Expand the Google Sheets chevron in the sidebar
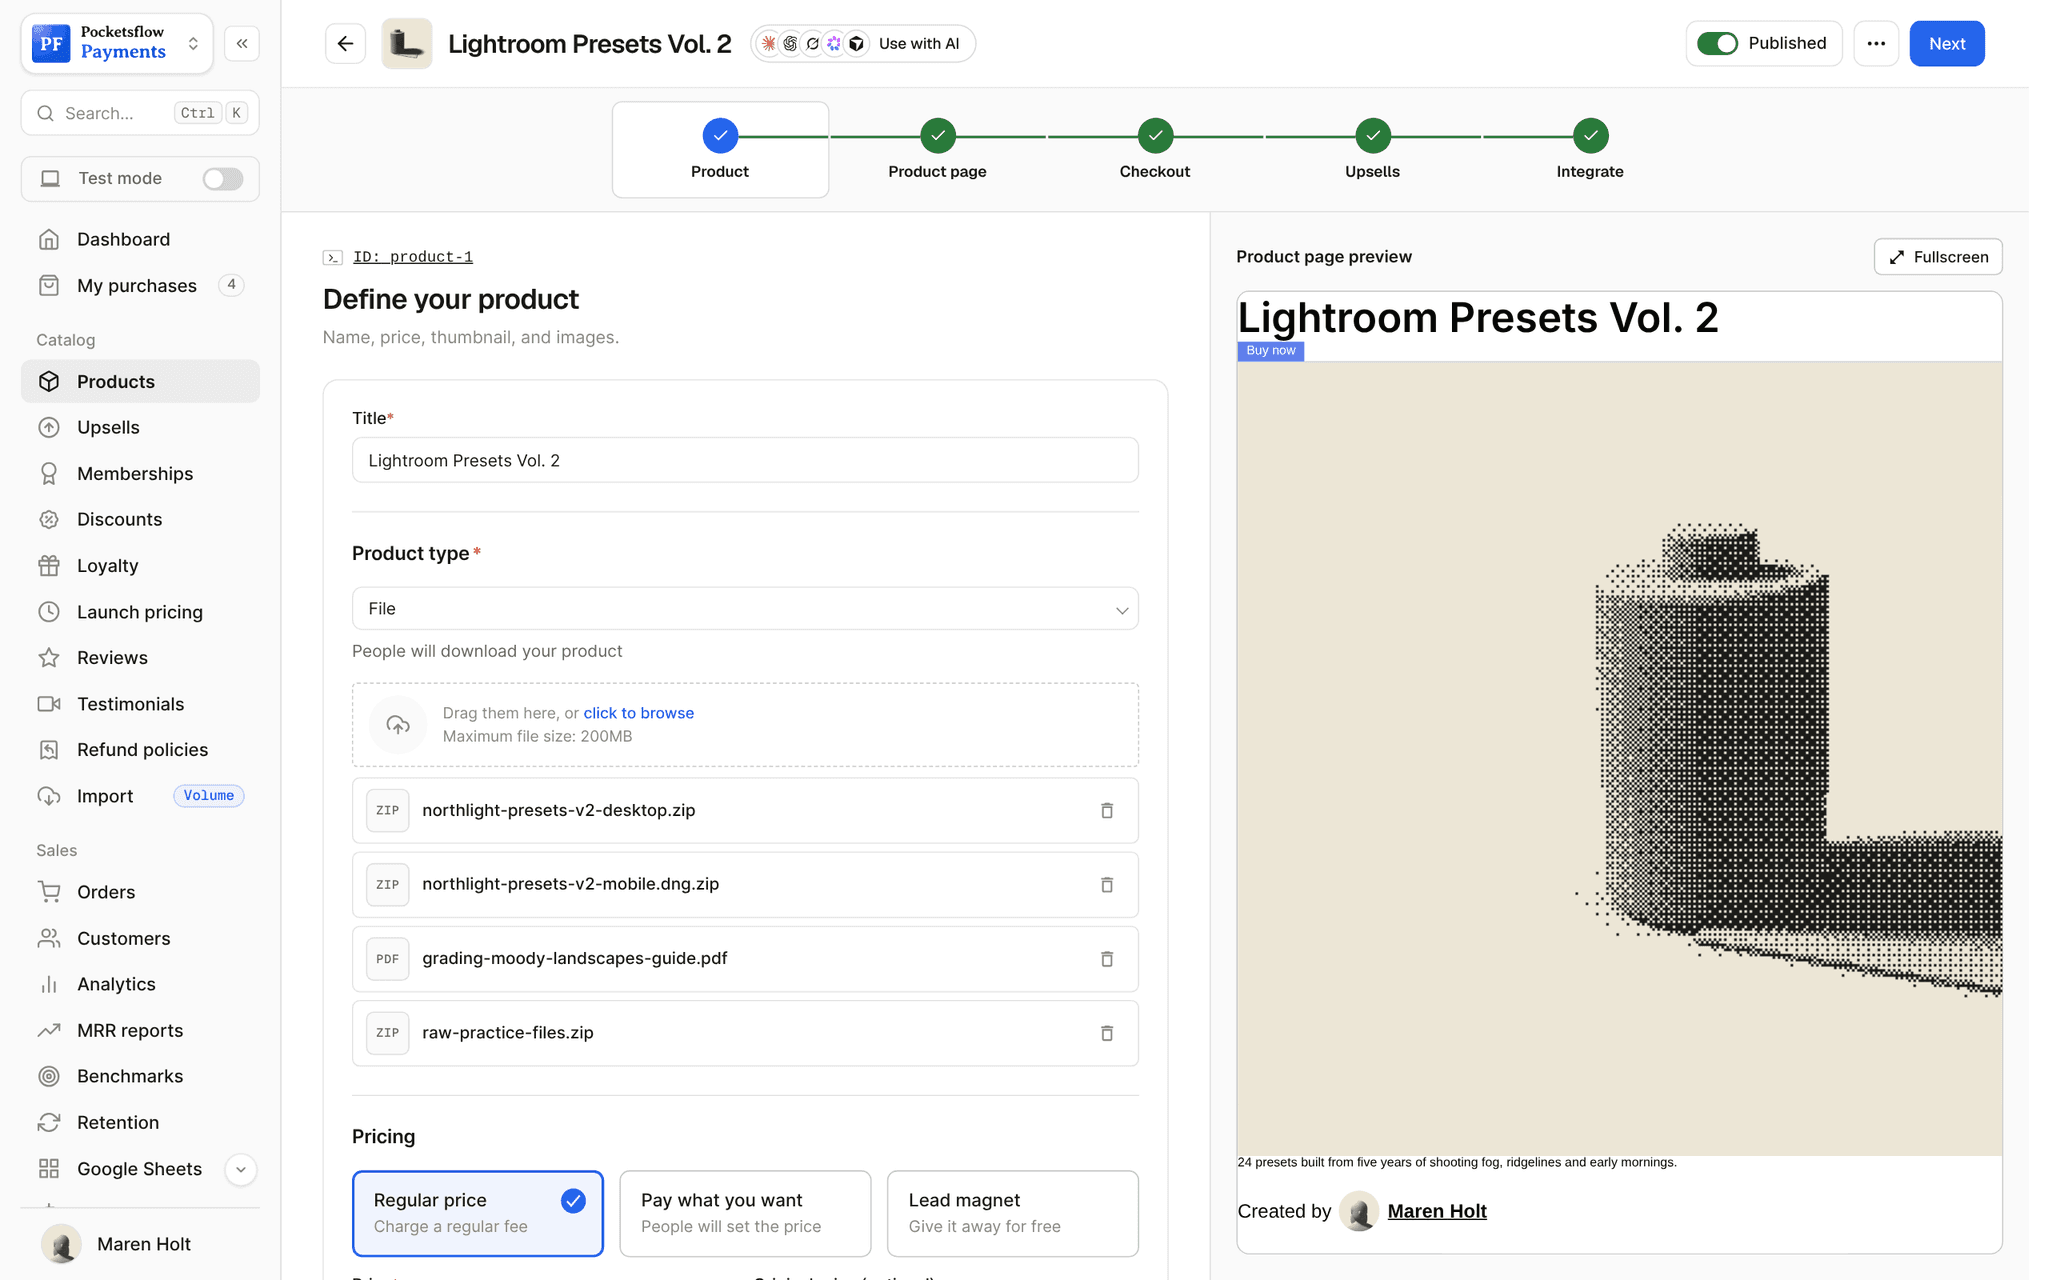Viewport: 2048px width, 1280px height. [x=241, y=1169]
